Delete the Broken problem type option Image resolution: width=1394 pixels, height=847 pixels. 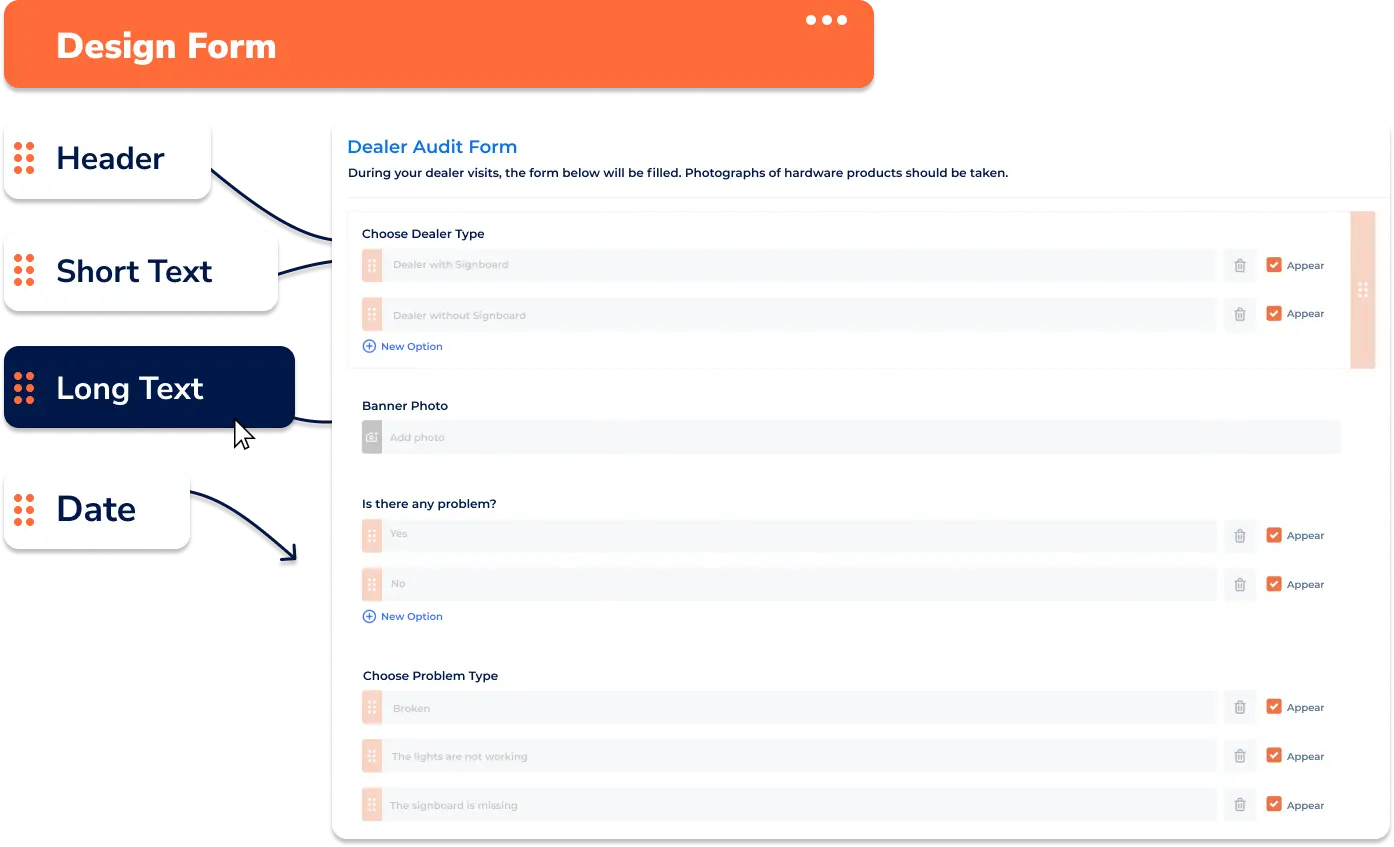(1239, 708)
